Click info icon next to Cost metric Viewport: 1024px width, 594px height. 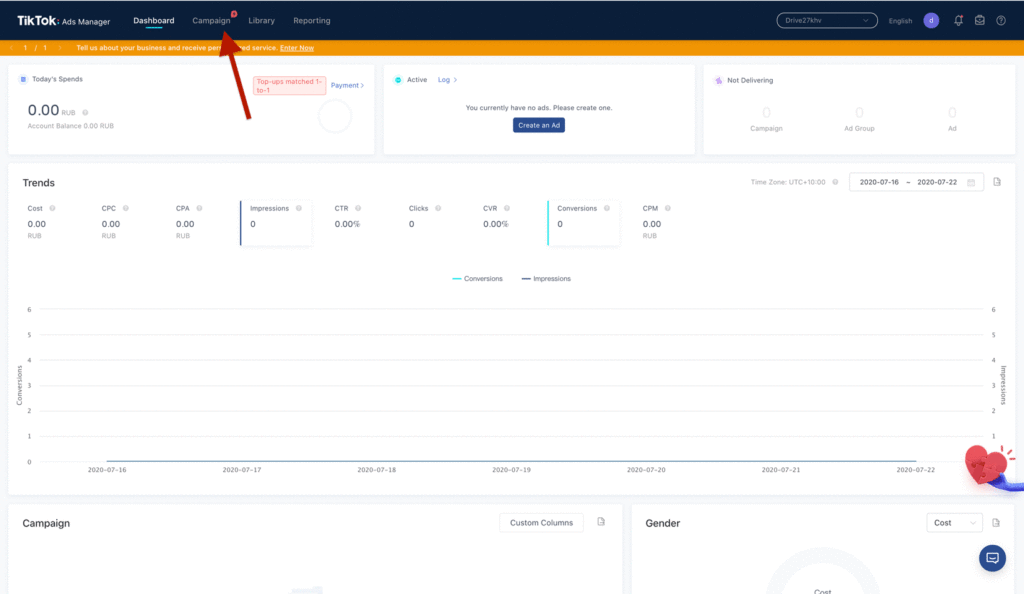point(52,208)
